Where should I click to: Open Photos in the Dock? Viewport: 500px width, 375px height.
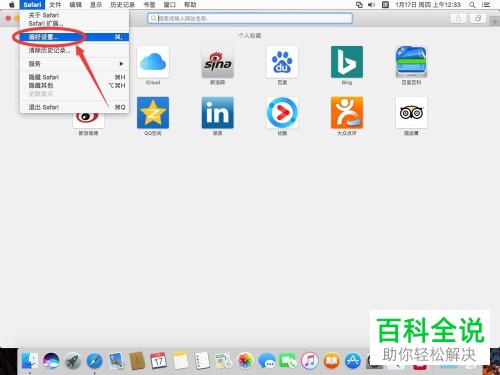pos(245,361)
